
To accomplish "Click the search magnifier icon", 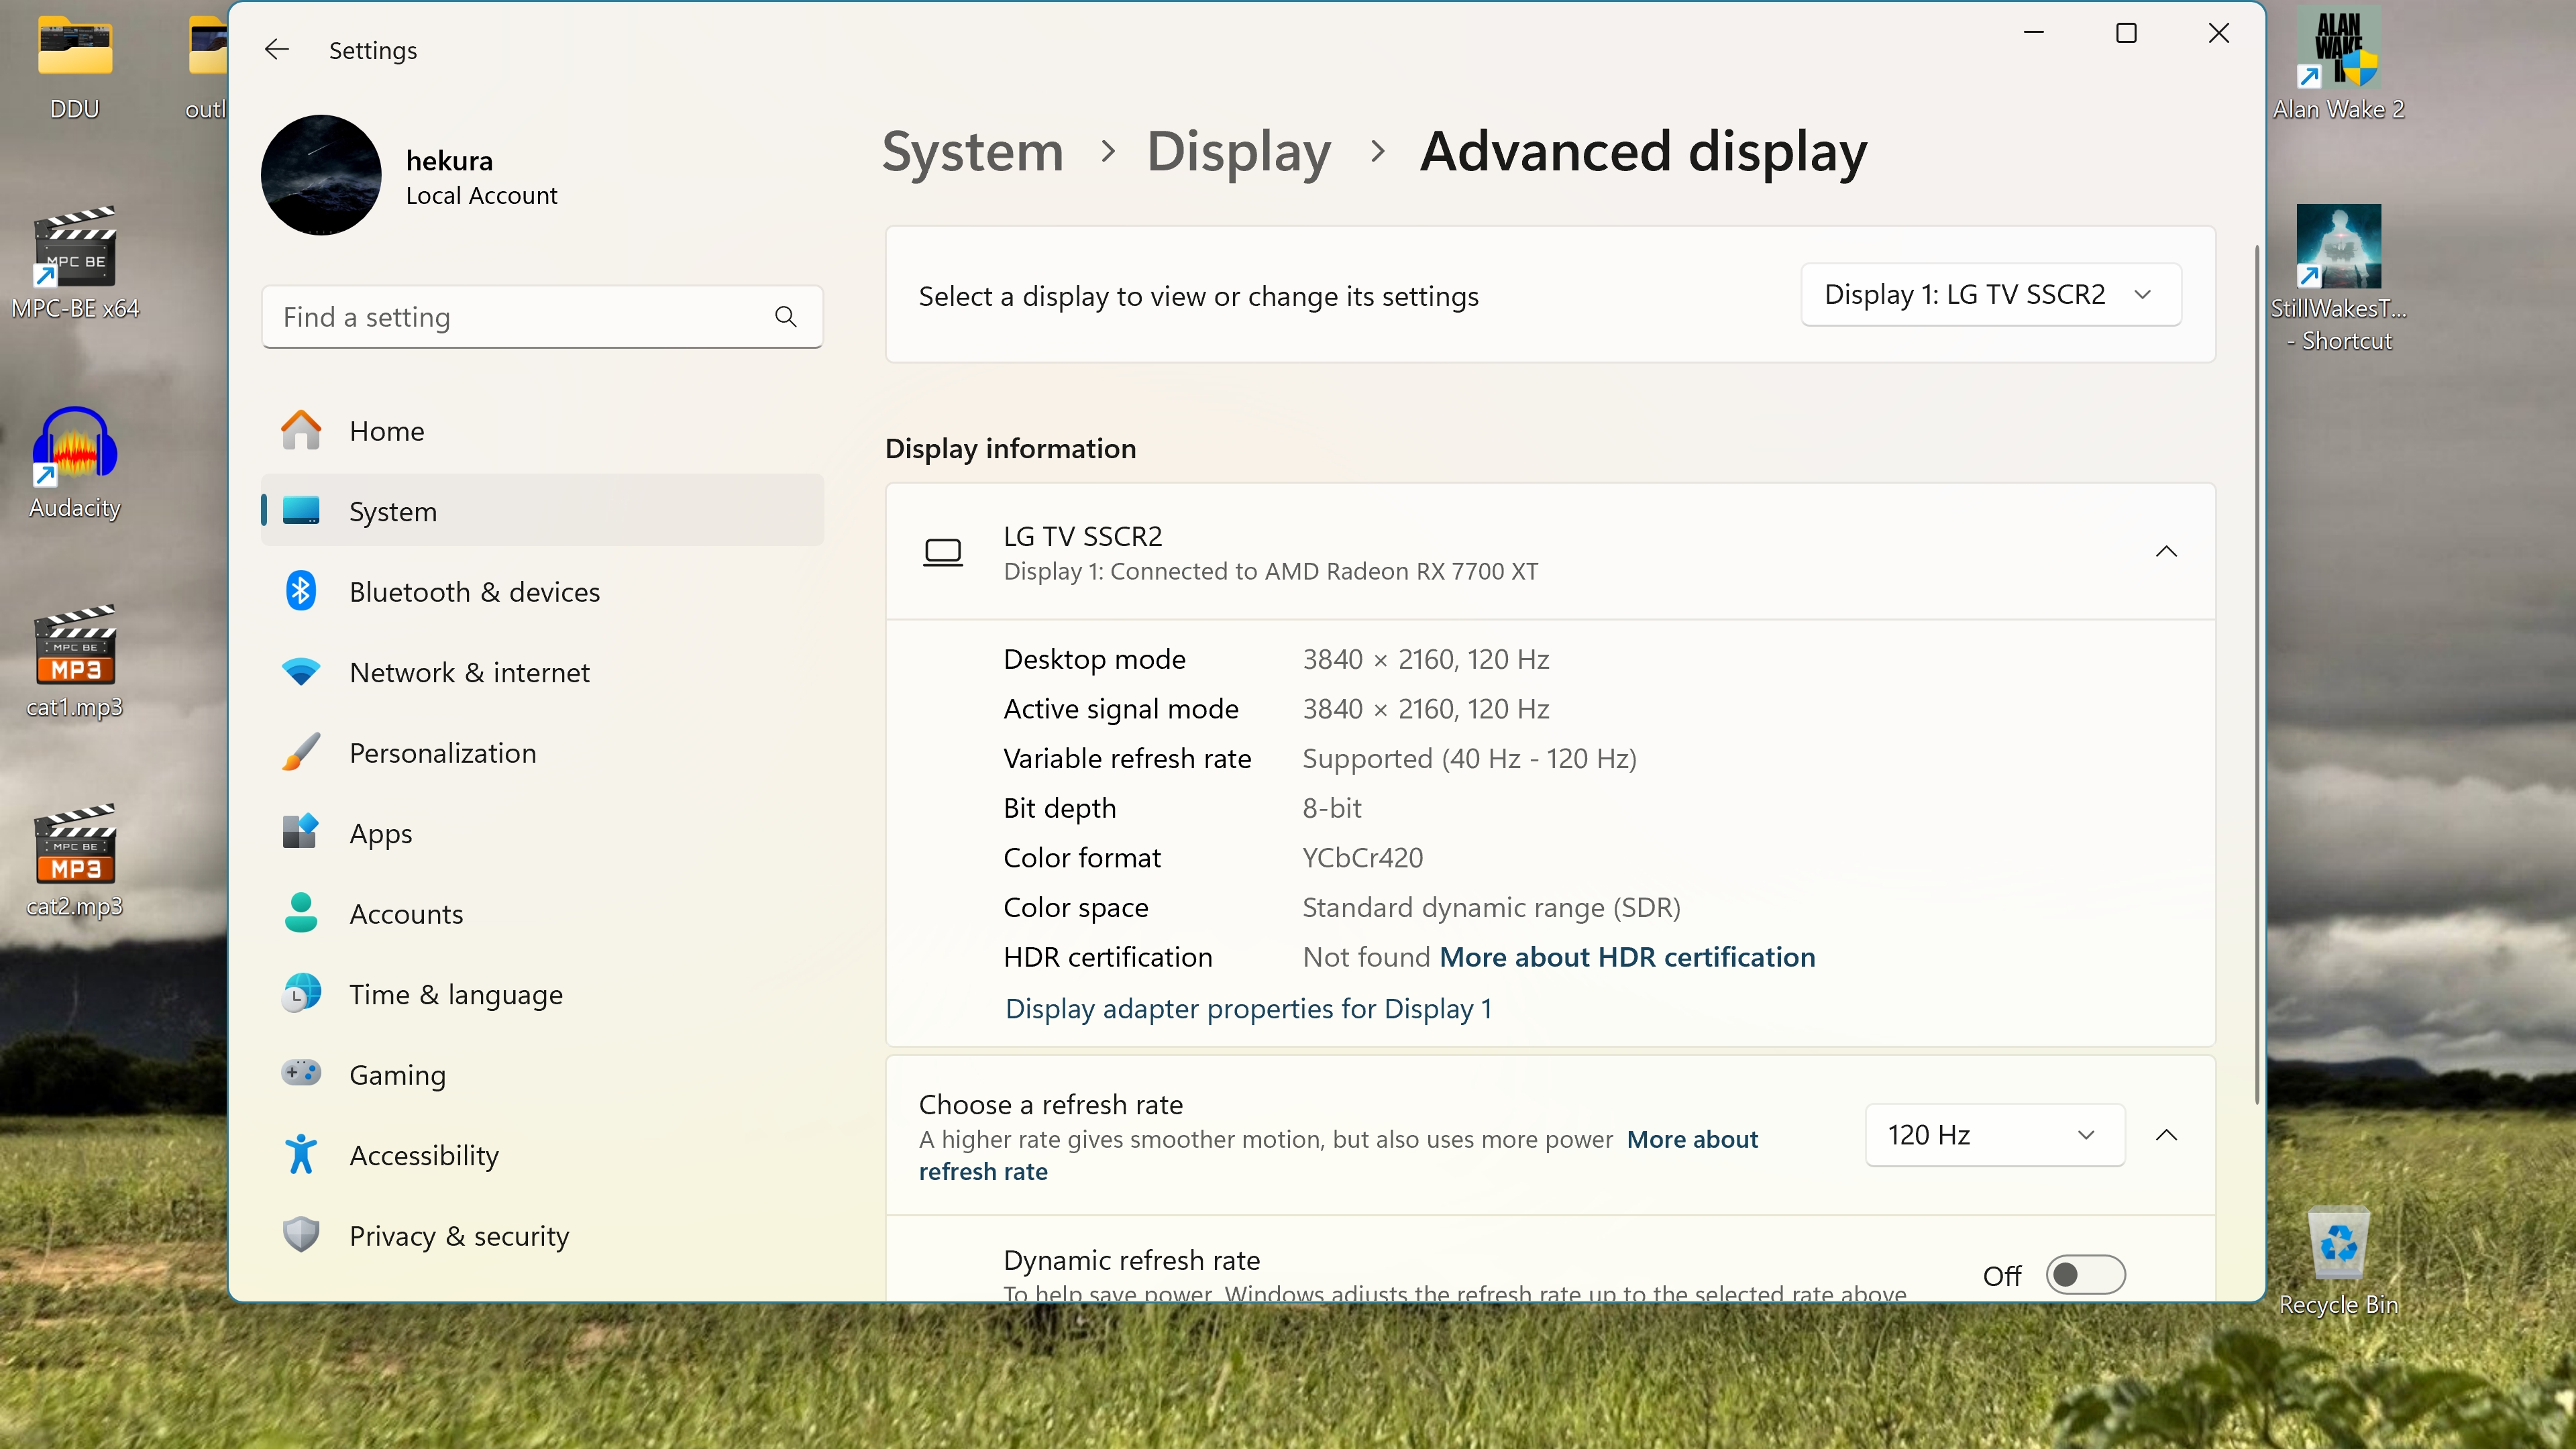I will 786,317.
